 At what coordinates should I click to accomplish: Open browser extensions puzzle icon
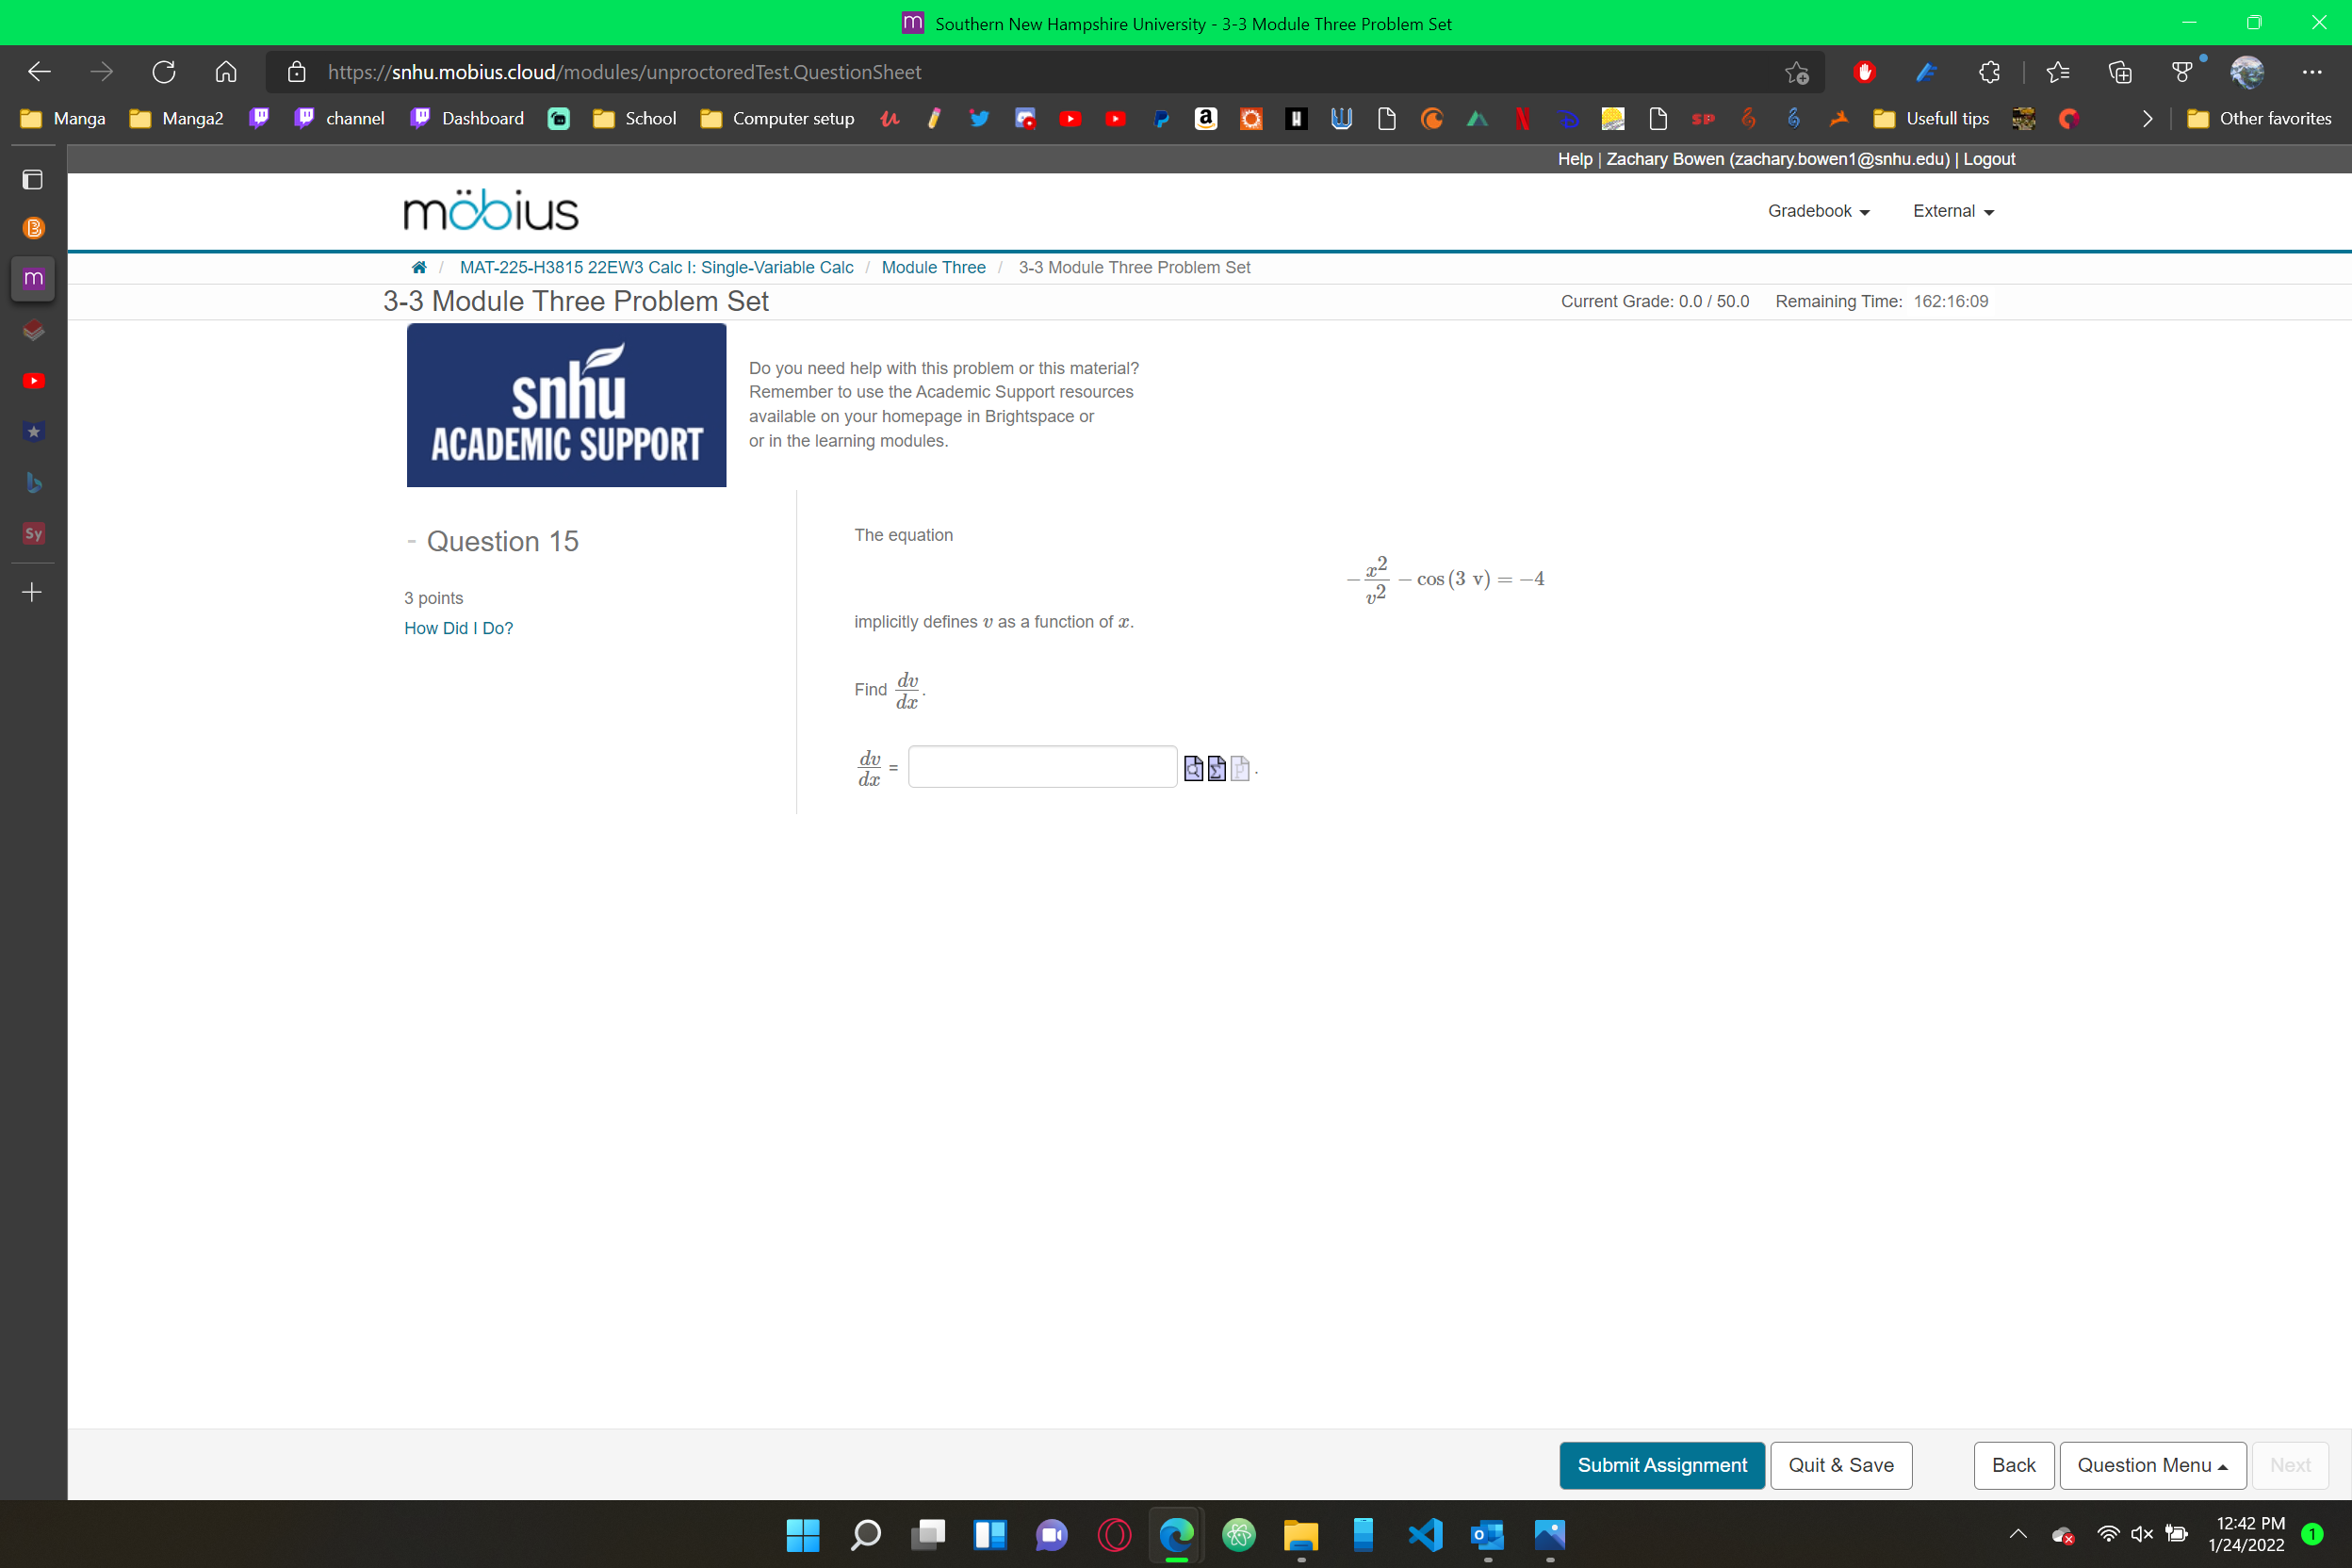click(x=1988, y=72)
